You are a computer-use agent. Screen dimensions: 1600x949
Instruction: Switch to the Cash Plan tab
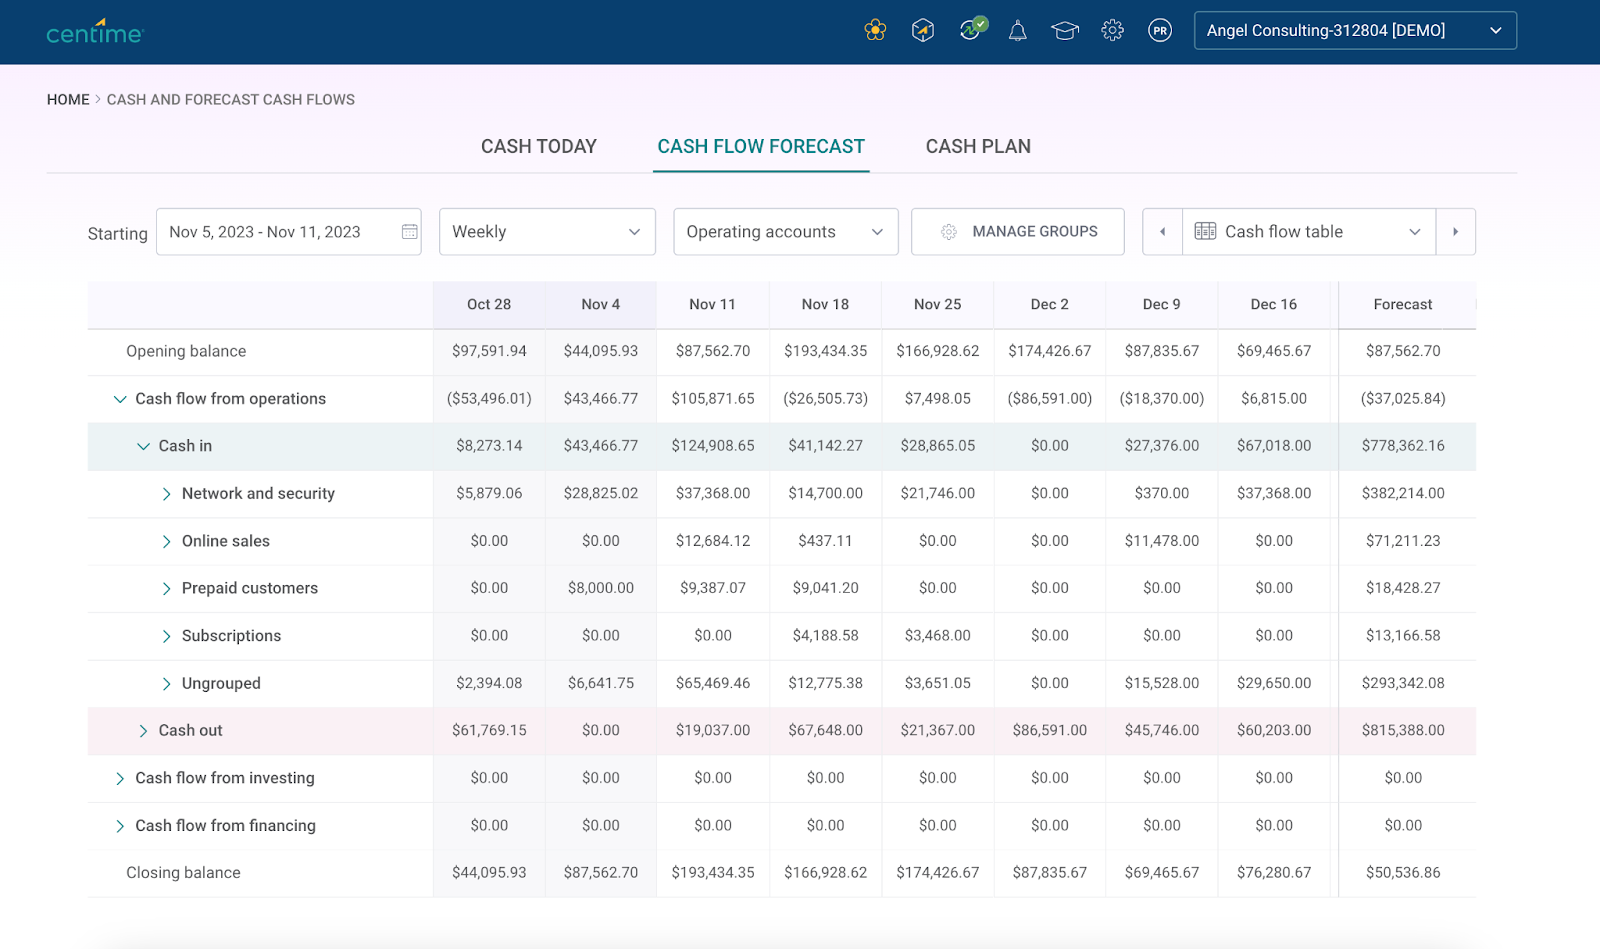pyautogui.click(x=977, y=147)
